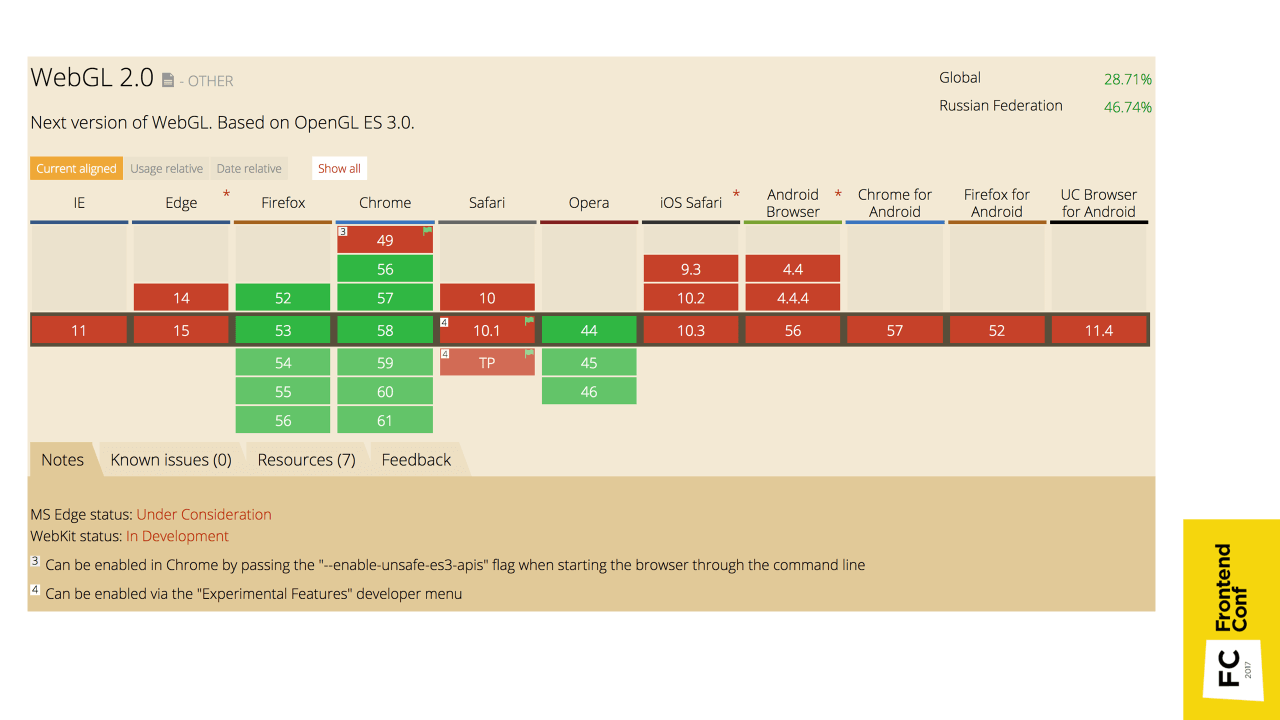The height and width of the screenshot is (720, 1280).
Task: Select the iOS Safari 10.2 cell
Action: click(x=691, y=297)
